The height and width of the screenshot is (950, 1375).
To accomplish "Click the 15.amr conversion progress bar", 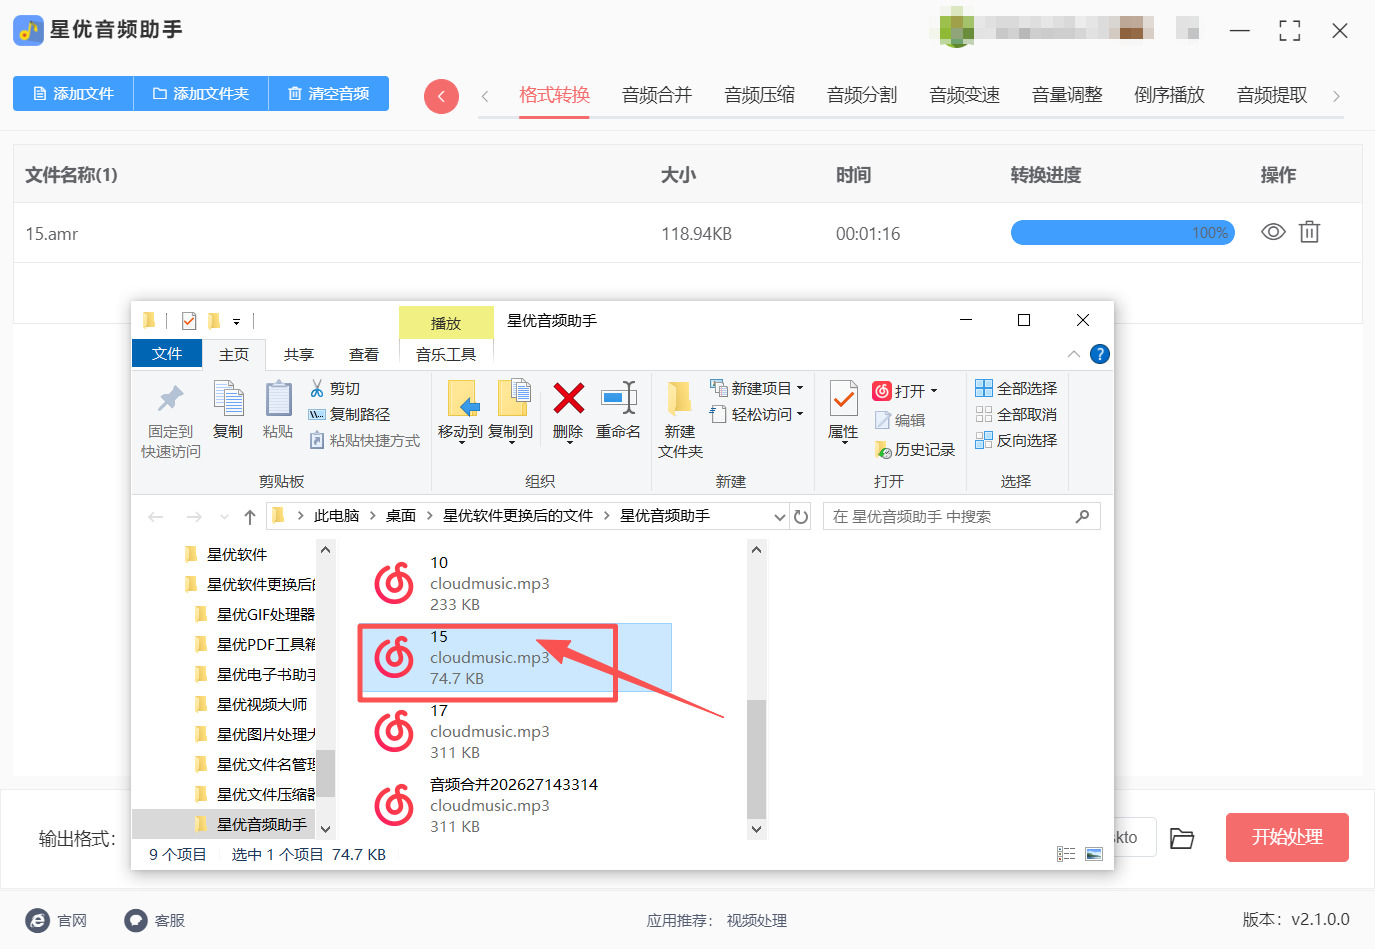I will click(1123, 233).
